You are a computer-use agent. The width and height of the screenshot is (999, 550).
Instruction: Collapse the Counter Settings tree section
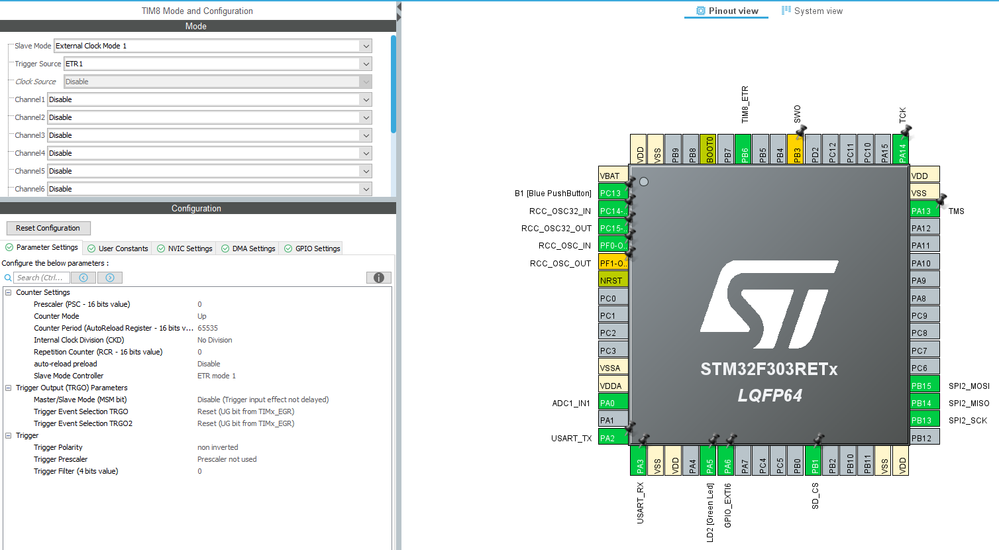(8, 292)
